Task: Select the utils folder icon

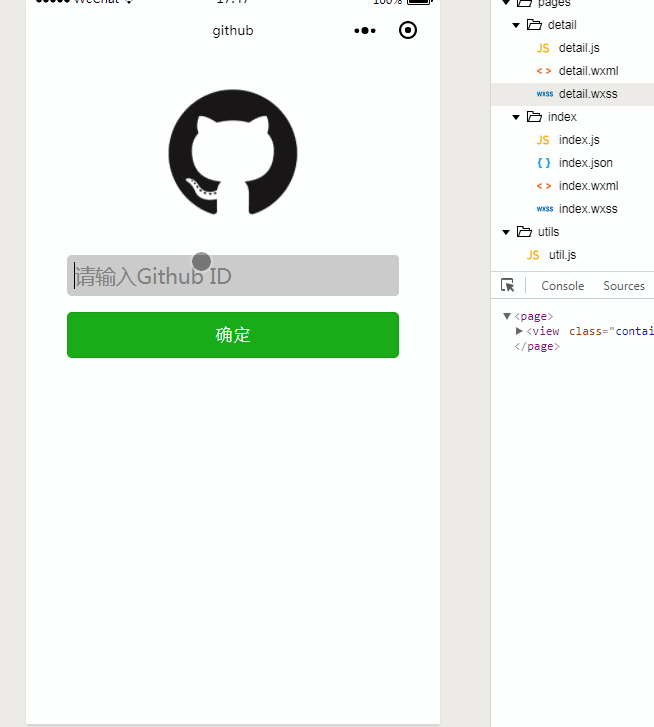Action: (524, 231)
